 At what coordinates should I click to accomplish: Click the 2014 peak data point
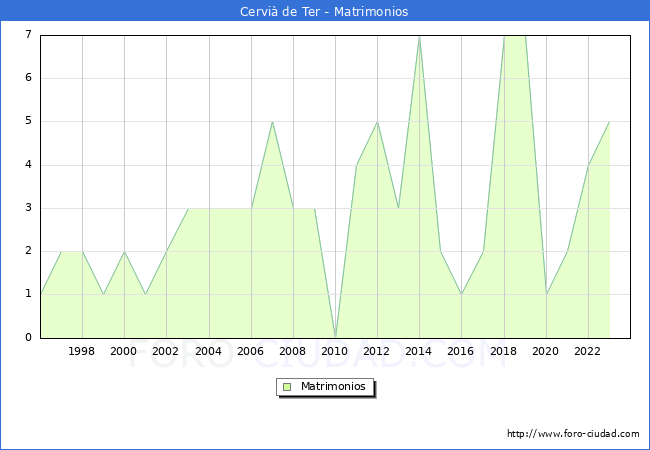(x=419, y=36)
